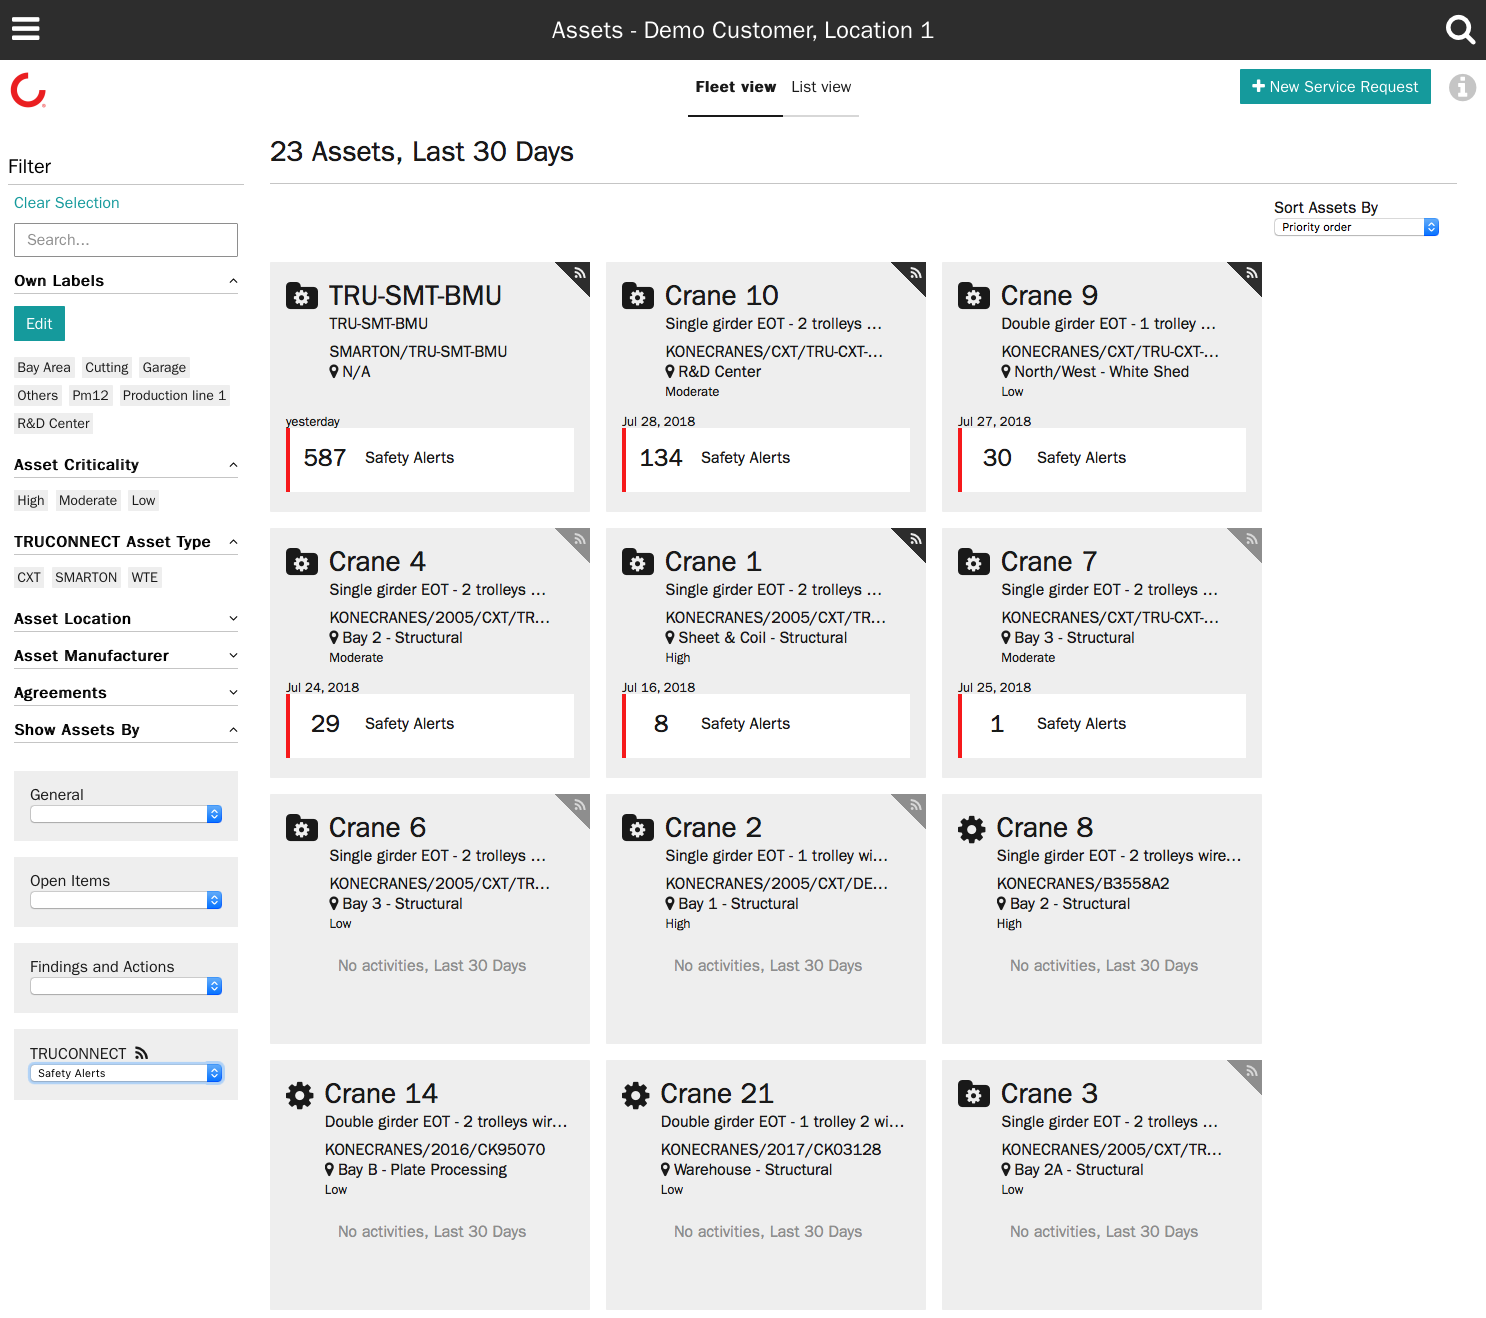Toggle the Moderate criticality filter
The height and width of the screenshot is (1318, 1486).
point(88,500)
